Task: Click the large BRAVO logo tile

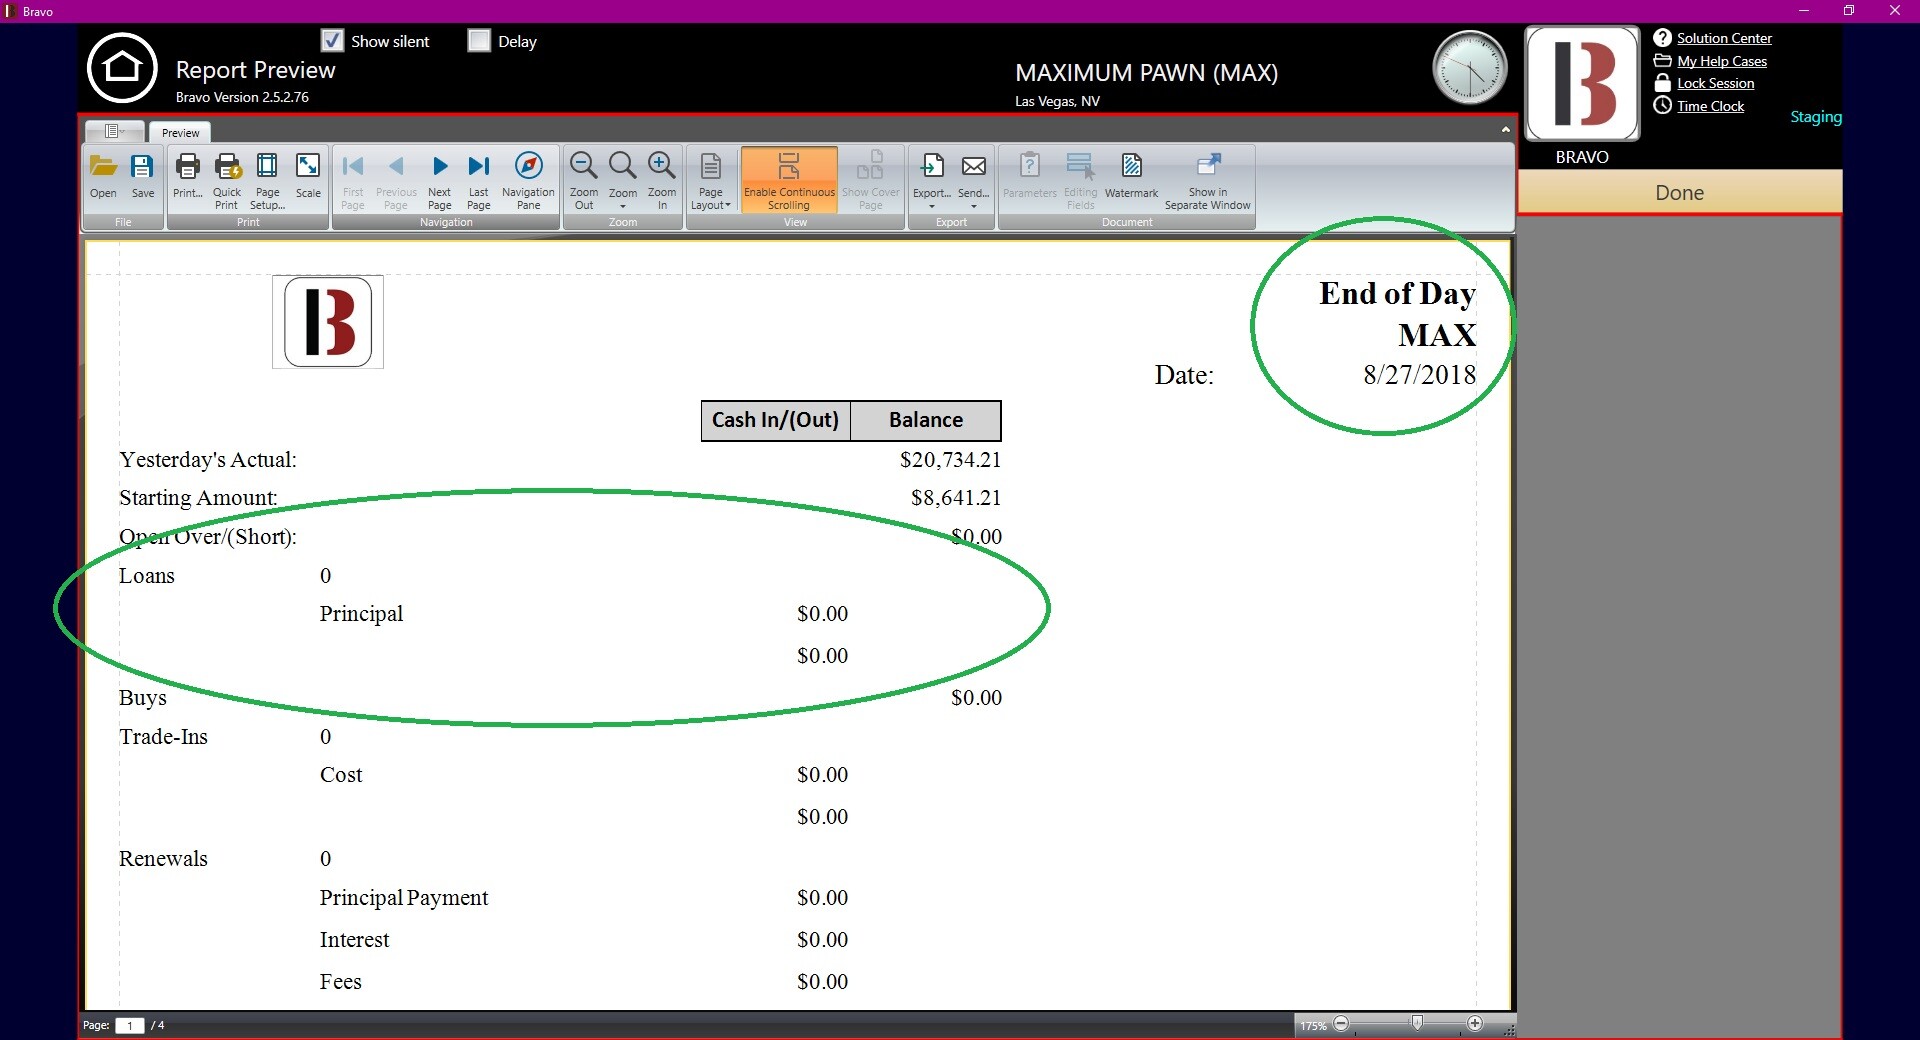Action: click(1582, 83)
